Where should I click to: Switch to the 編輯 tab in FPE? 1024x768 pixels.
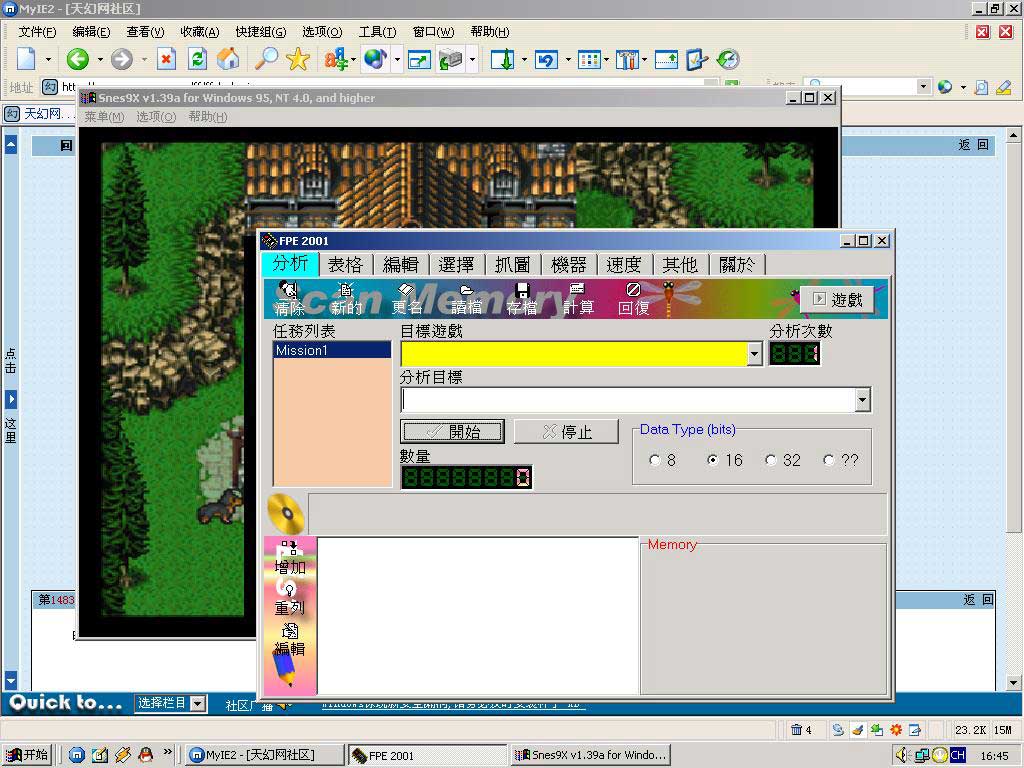[400, 264]
